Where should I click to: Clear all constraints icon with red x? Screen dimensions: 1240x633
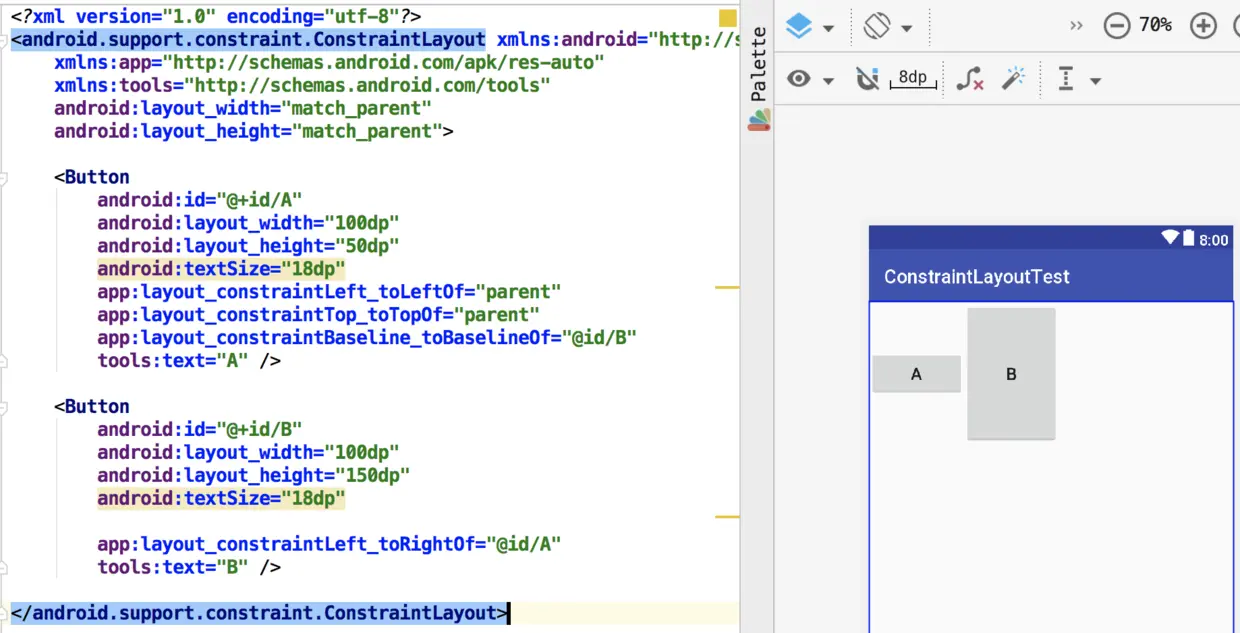click(969, 79)
